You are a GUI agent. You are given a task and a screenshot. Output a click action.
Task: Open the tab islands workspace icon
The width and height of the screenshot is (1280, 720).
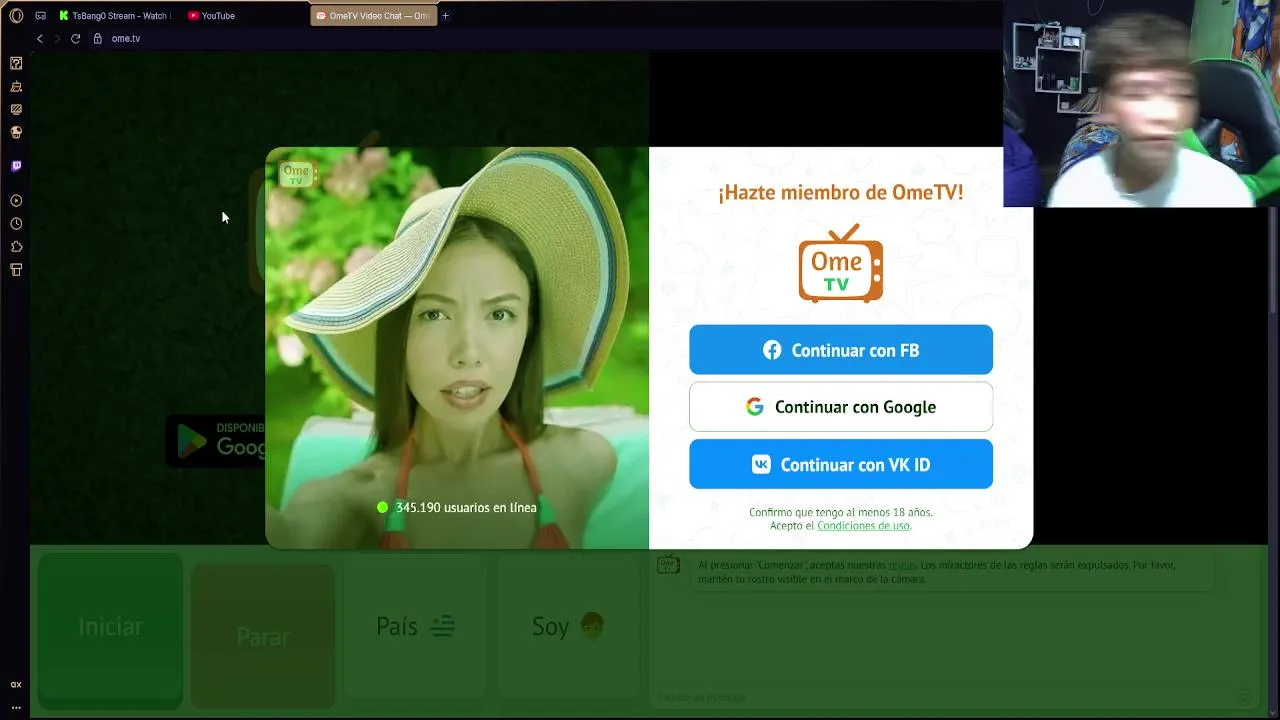41,16
